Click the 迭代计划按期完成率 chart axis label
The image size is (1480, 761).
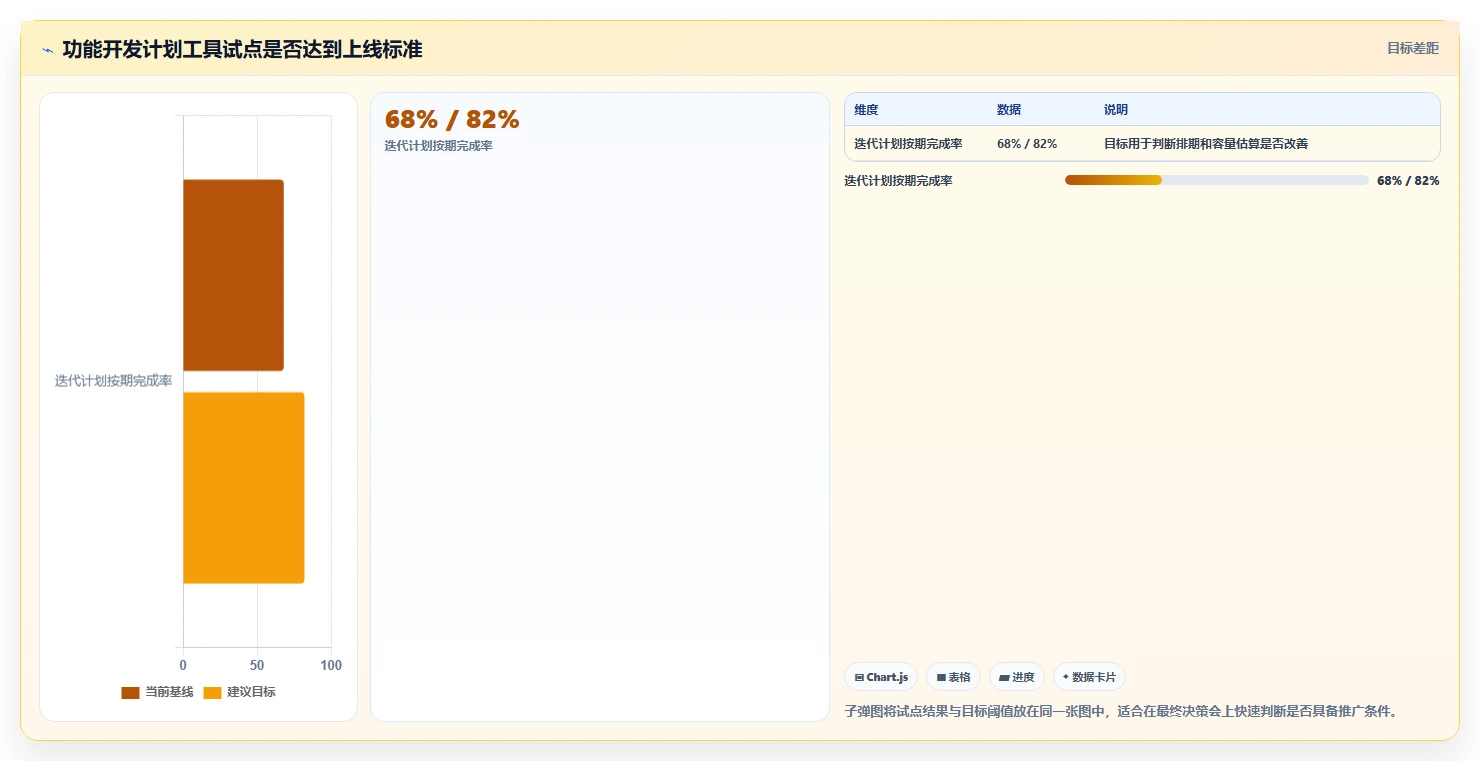coord(113,381)
